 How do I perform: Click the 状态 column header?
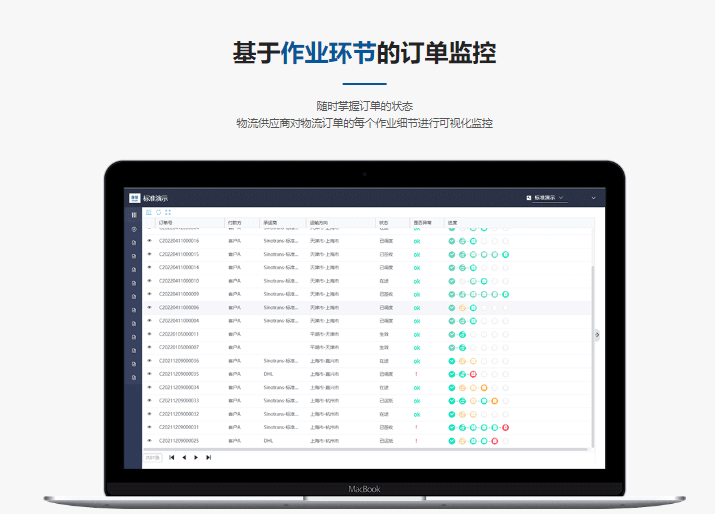(x=384, y=222)
